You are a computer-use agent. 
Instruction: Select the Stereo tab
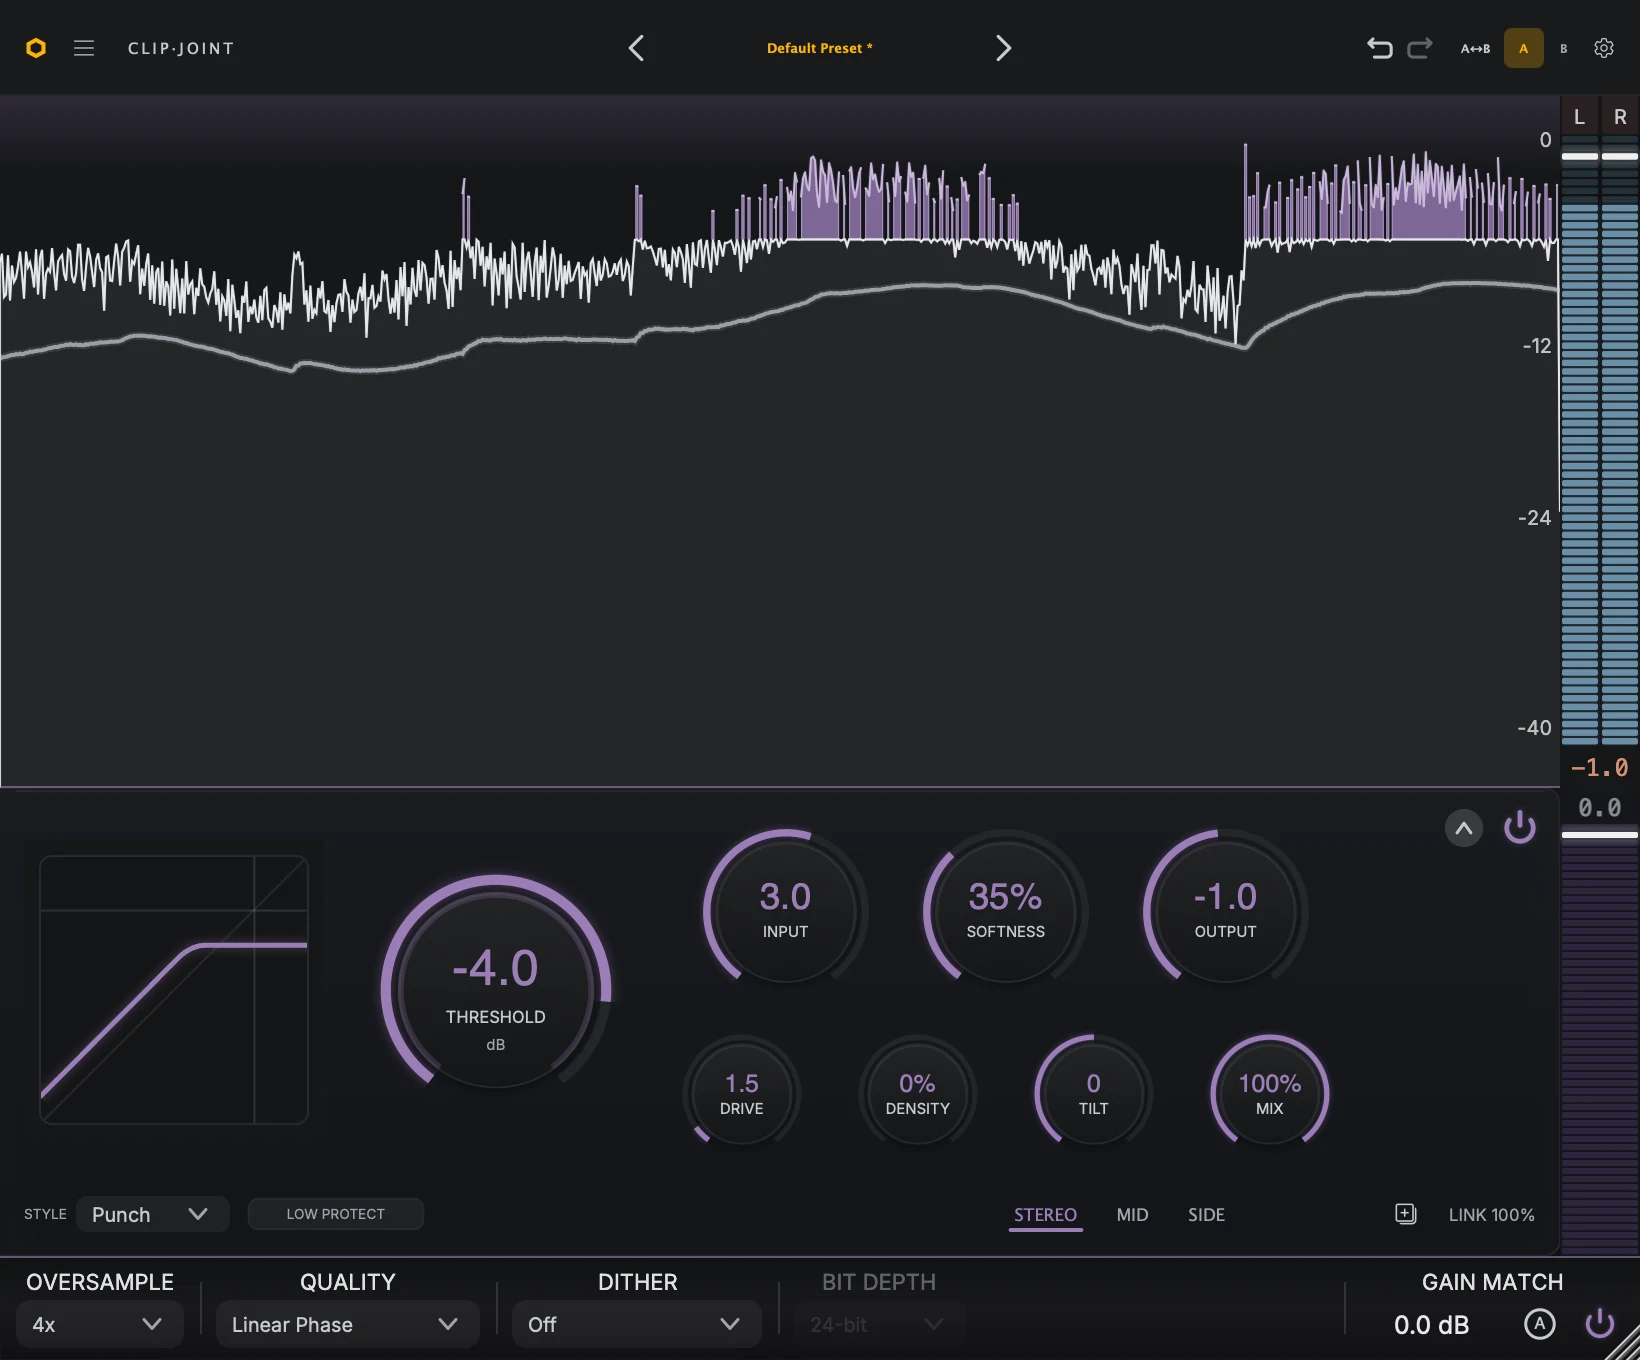click(1045, 1215)
